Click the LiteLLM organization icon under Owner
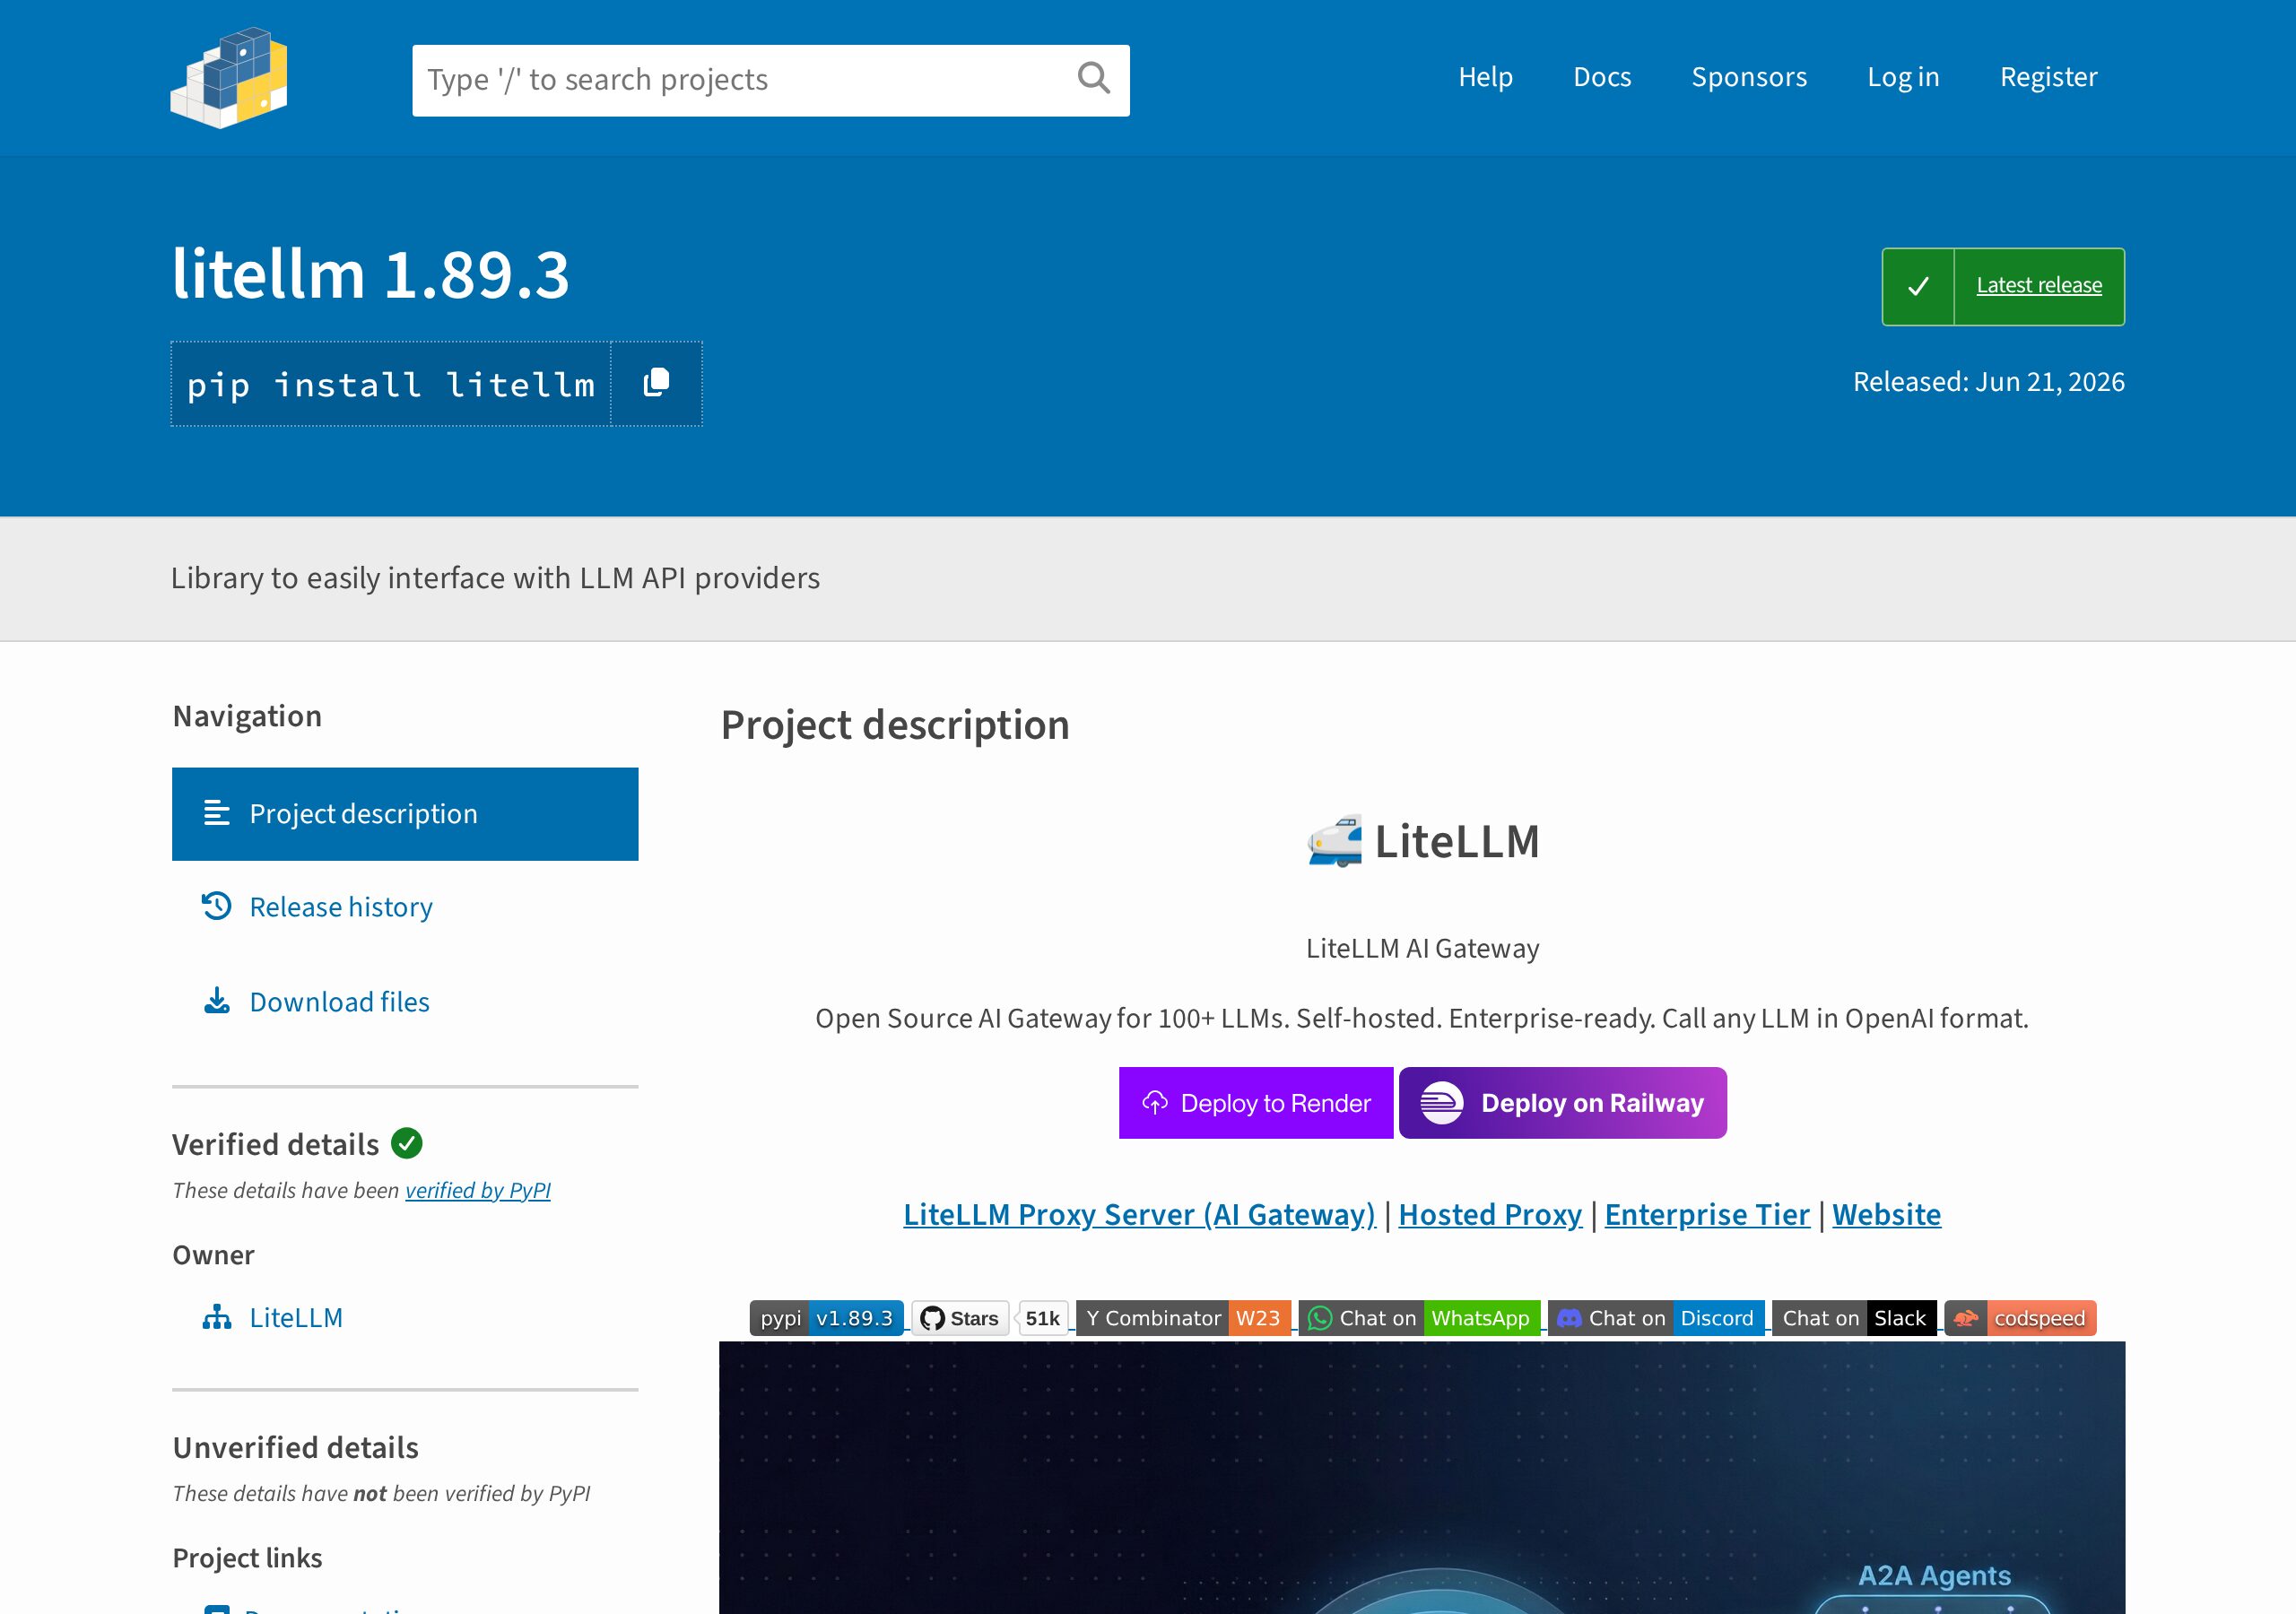This screenshot has width=2296, height=1614. tap(216, 1317)
